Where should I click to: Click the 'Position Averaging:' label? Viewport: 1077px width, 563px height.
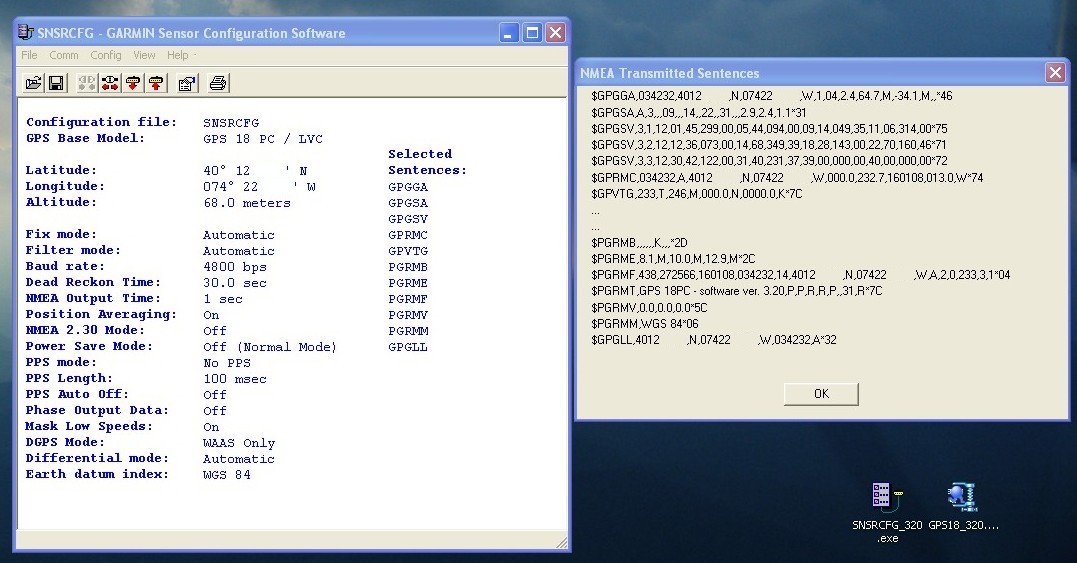tap(101, 314)
